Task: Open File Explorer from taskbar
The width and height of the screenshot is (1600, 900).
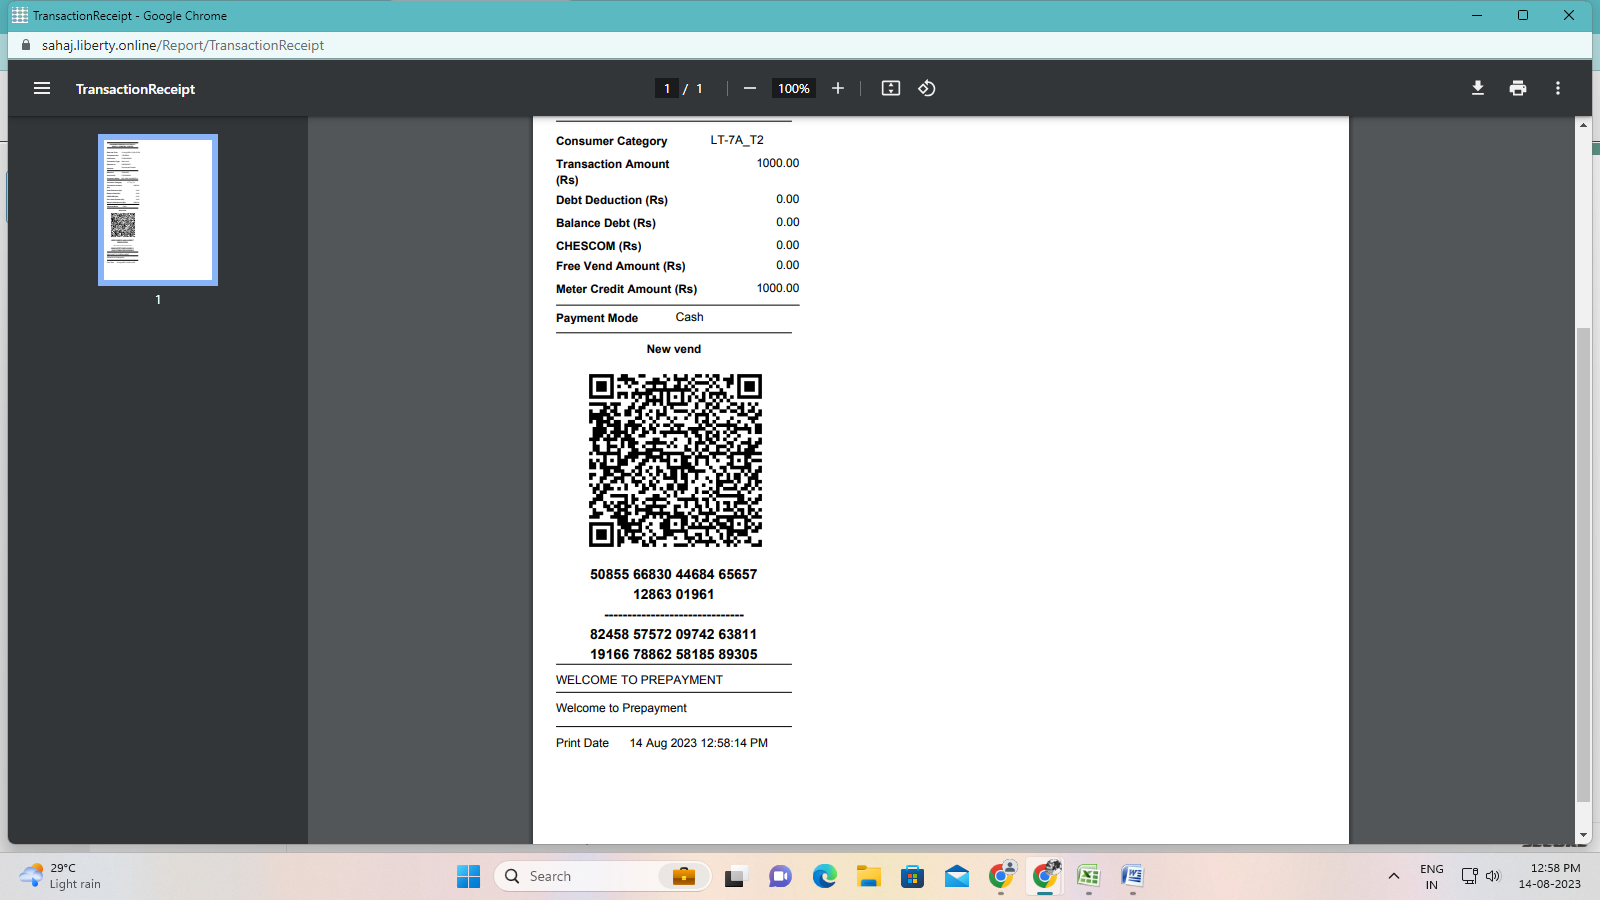Action: point(868,876)
